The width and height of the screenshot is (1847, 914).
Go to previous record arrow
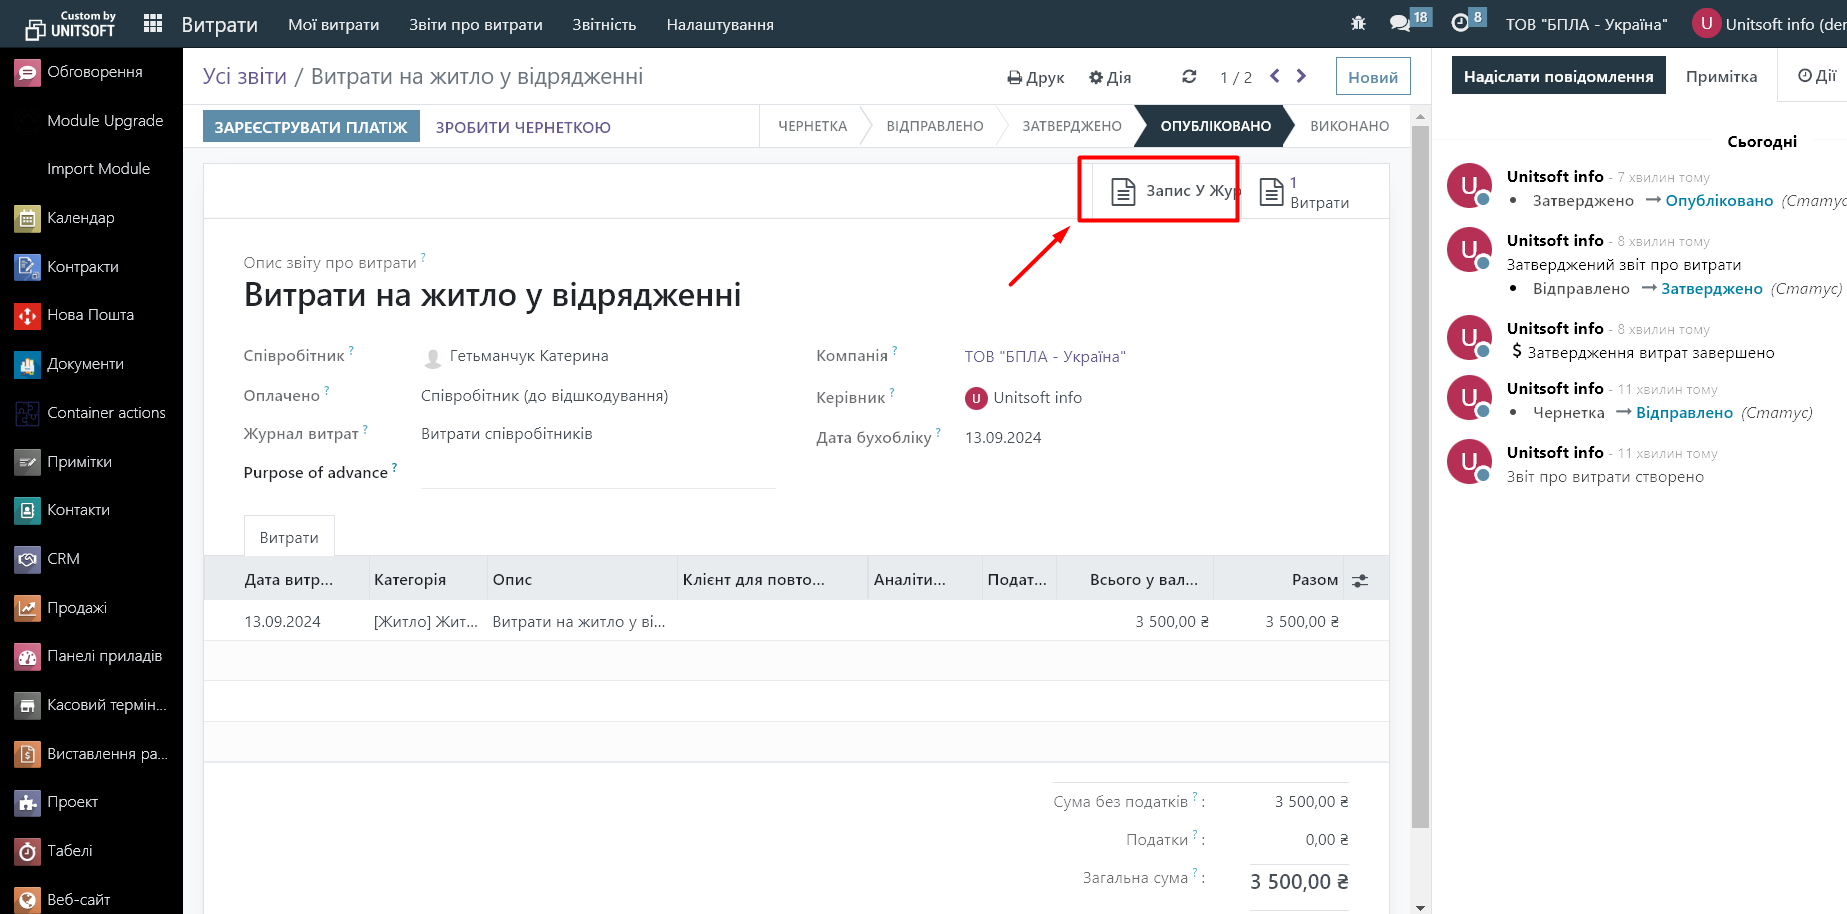tap(1275, 76)
